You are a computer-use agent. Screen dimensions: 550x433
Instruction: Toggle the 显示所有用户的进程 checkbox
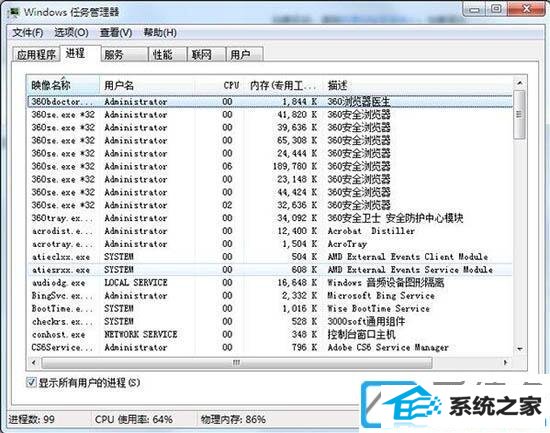click(x=31, y=382)
